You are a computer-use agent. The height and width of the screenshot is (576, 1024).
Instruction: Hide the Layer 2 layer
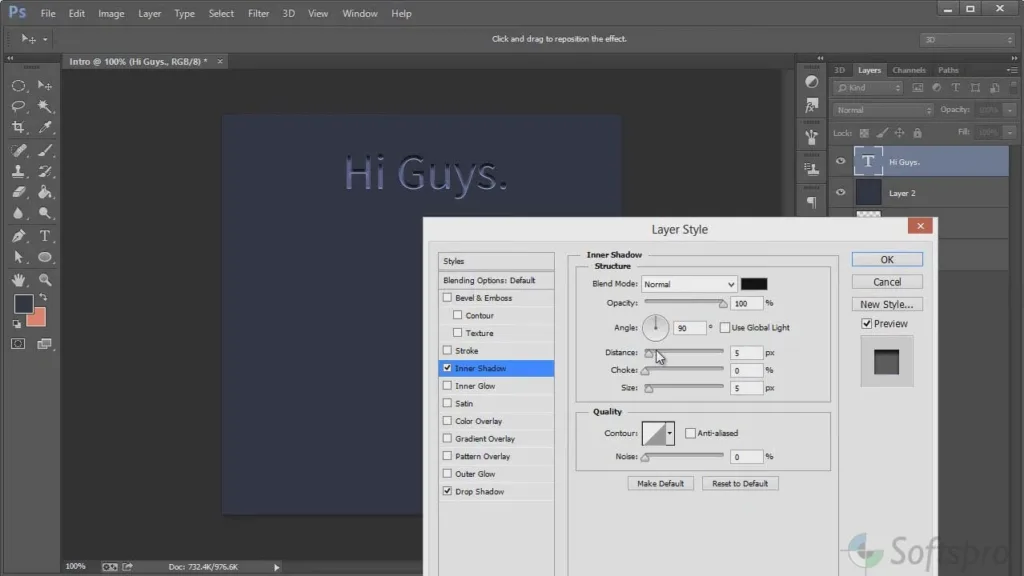(840, 192)
